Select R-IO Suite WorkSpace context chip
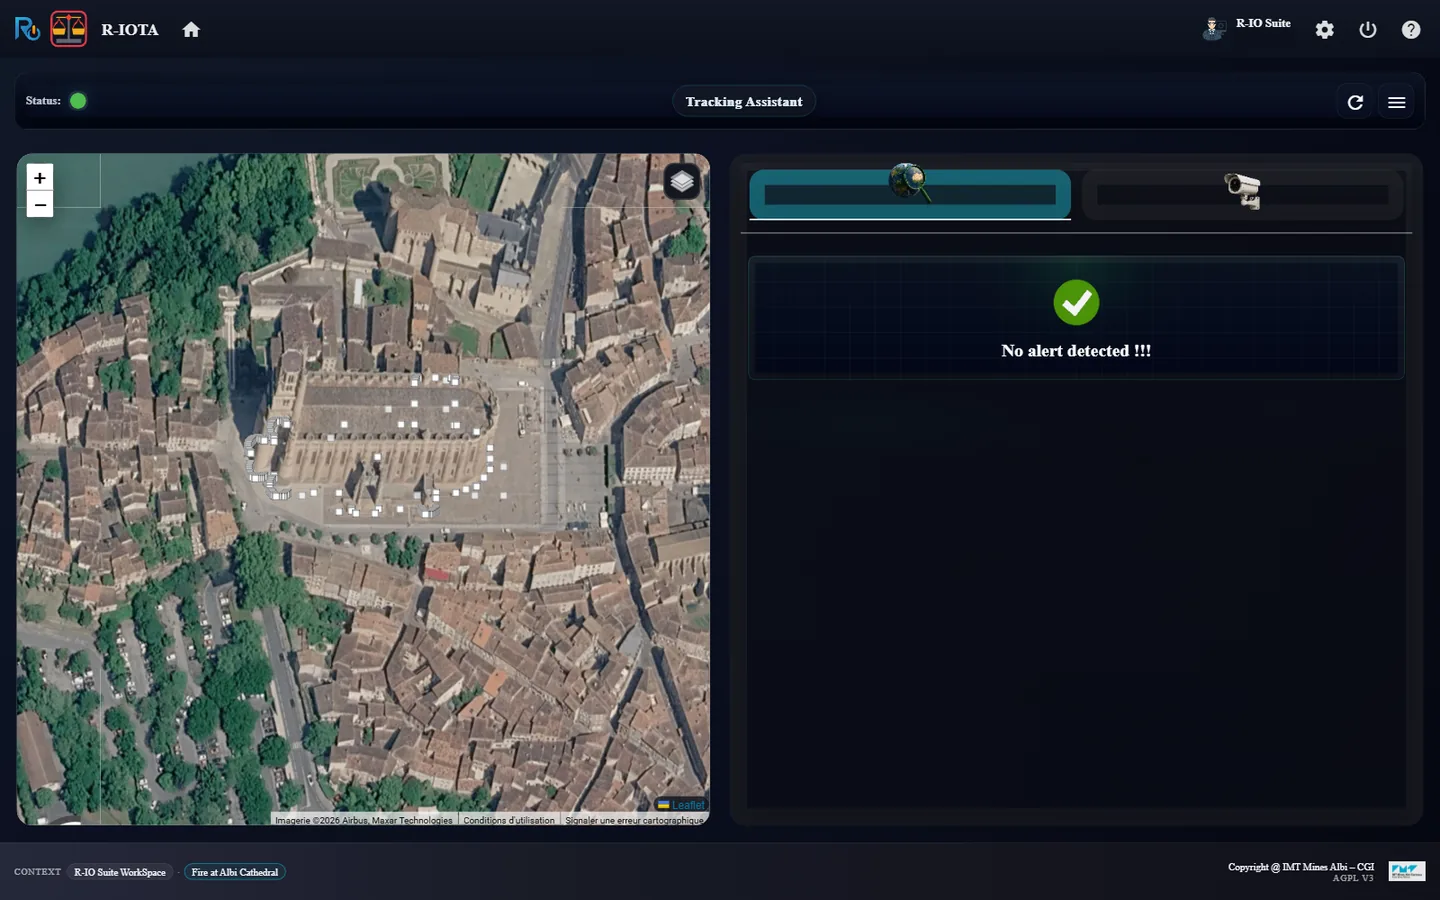Image resolution: width=1440 pixels, height=900 pixels. point(120,872)
